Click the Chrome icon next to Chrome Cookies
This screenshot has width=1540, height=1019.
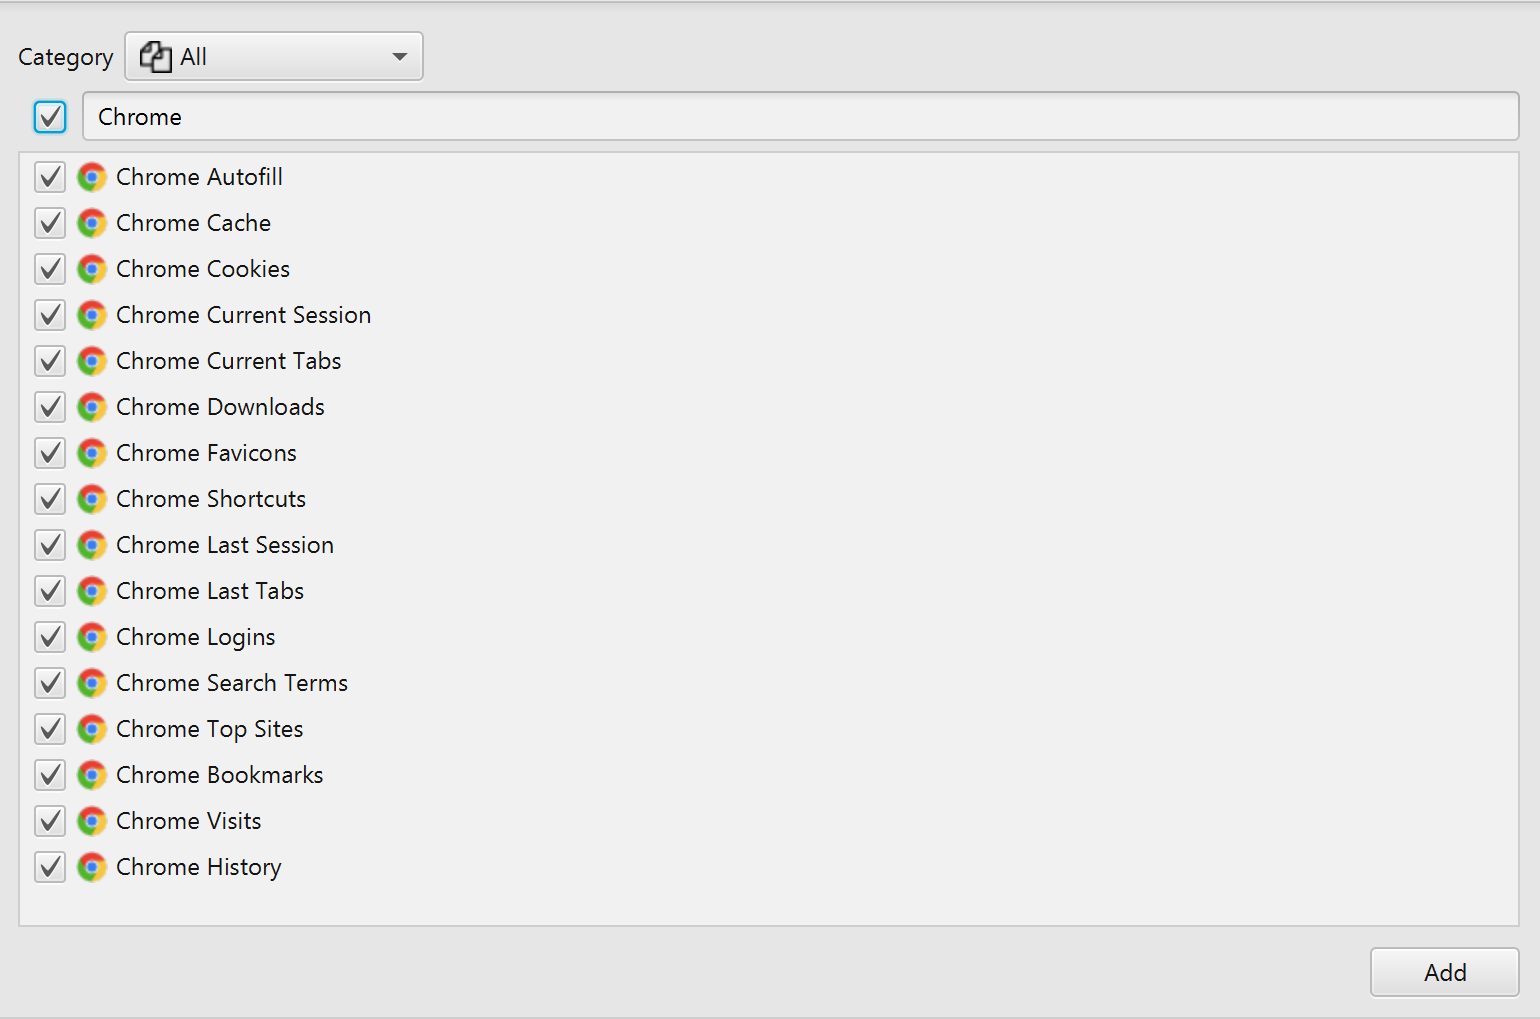coord(92,269)
